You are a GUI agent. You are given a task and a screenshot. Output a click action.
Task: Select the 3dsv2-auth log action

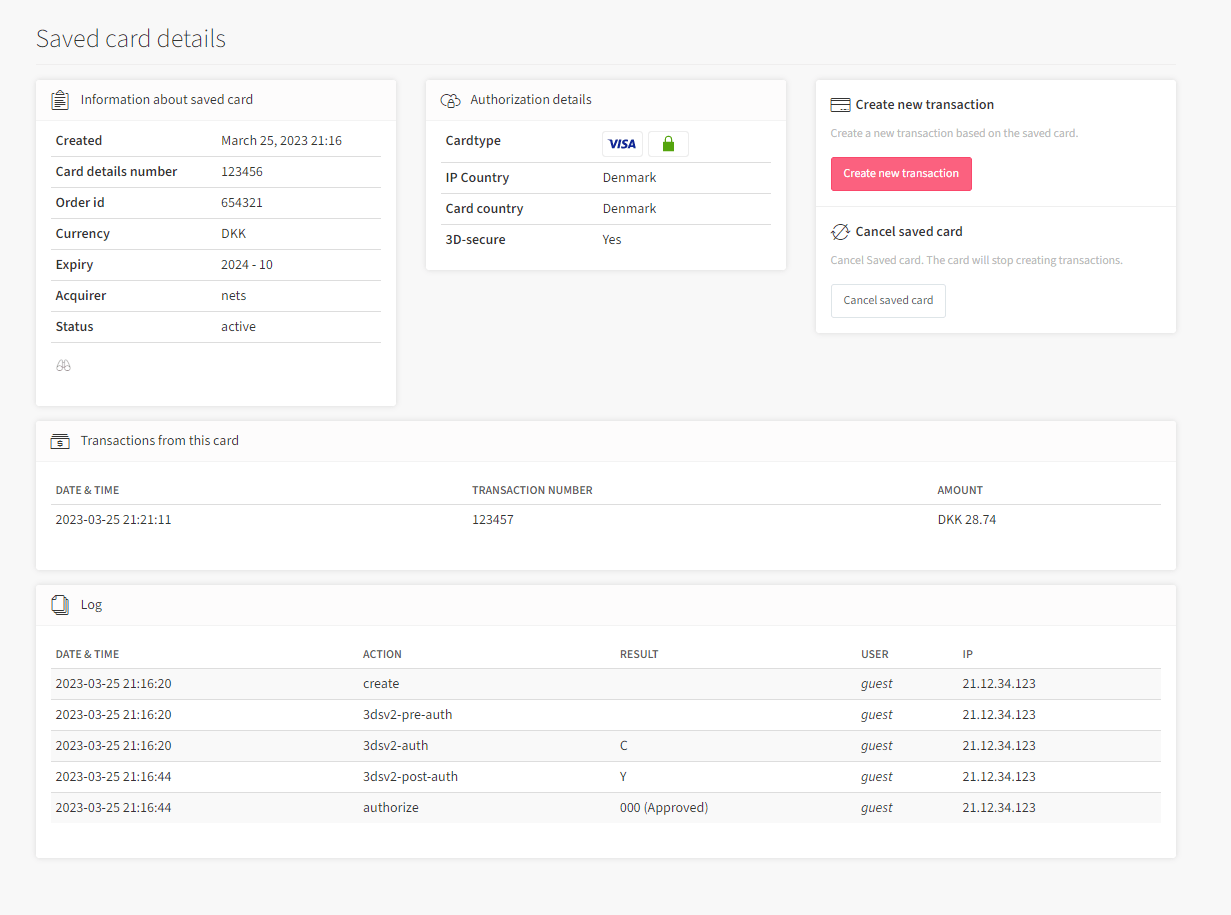(396, 745)
